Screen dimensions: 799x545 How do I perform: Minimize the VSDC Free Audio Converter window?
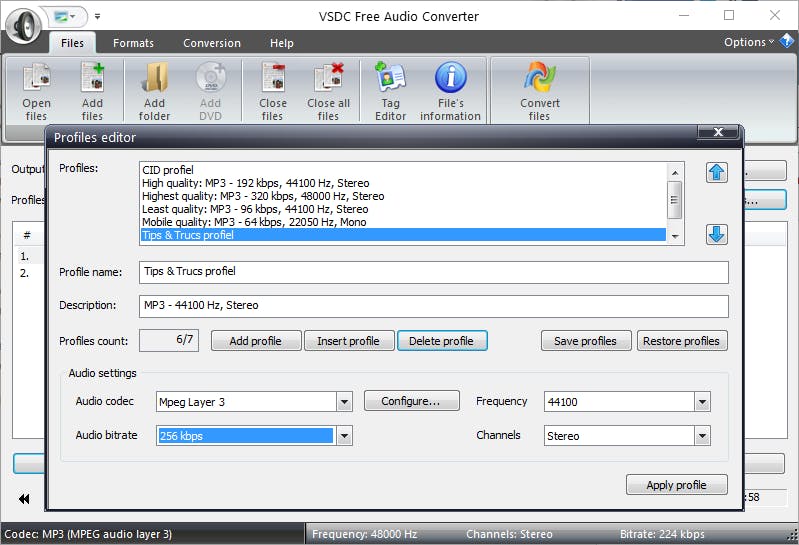point(684,15)
